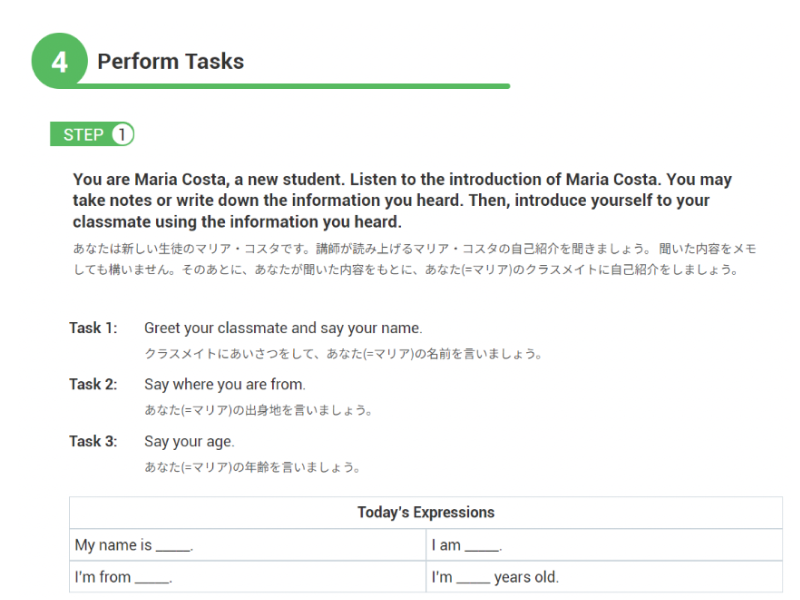
Task: Click the bold Maria Costa instruction paragraph
Action: point(402,201)
